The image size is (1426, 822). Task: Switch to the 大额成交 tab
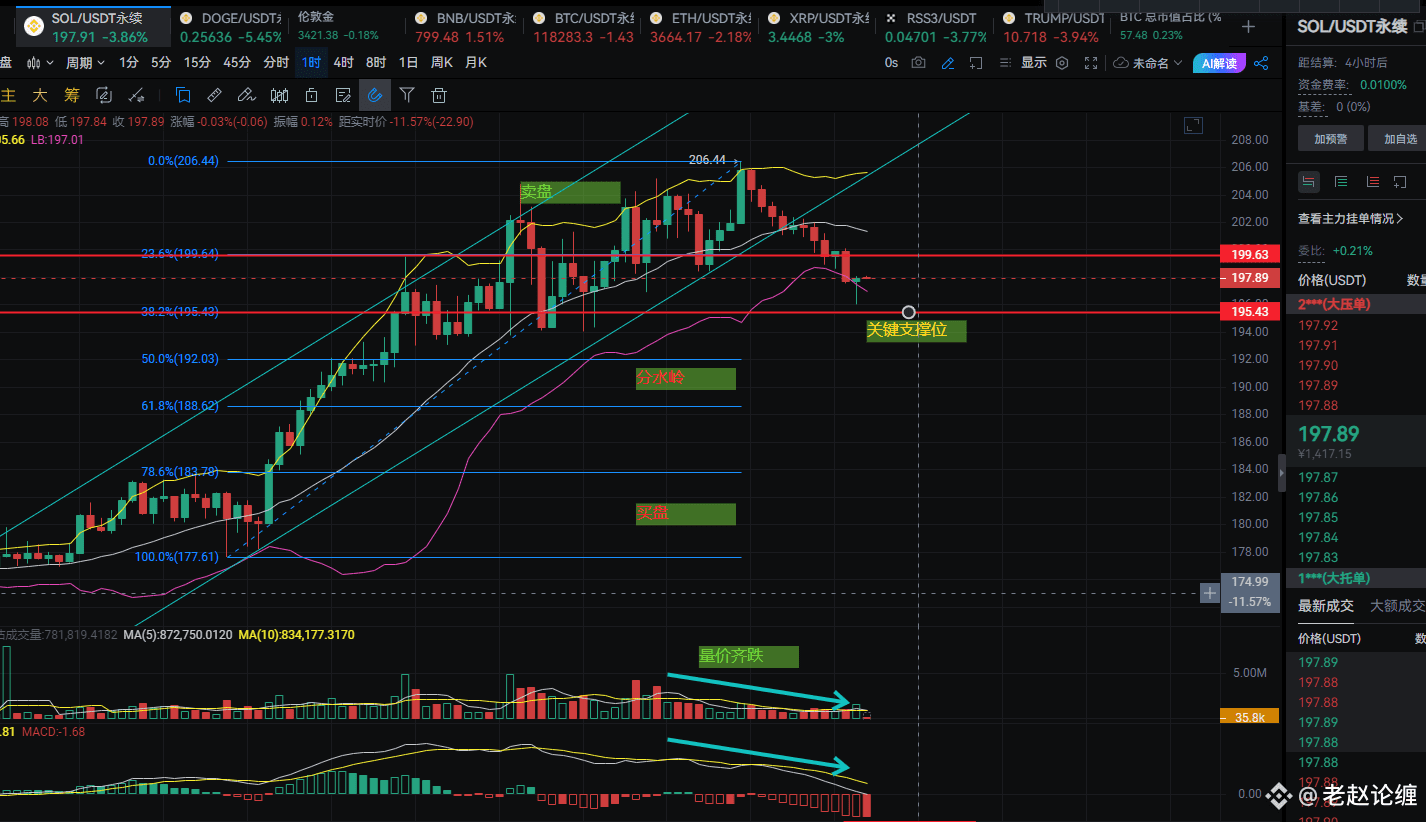coord(1397,605)
